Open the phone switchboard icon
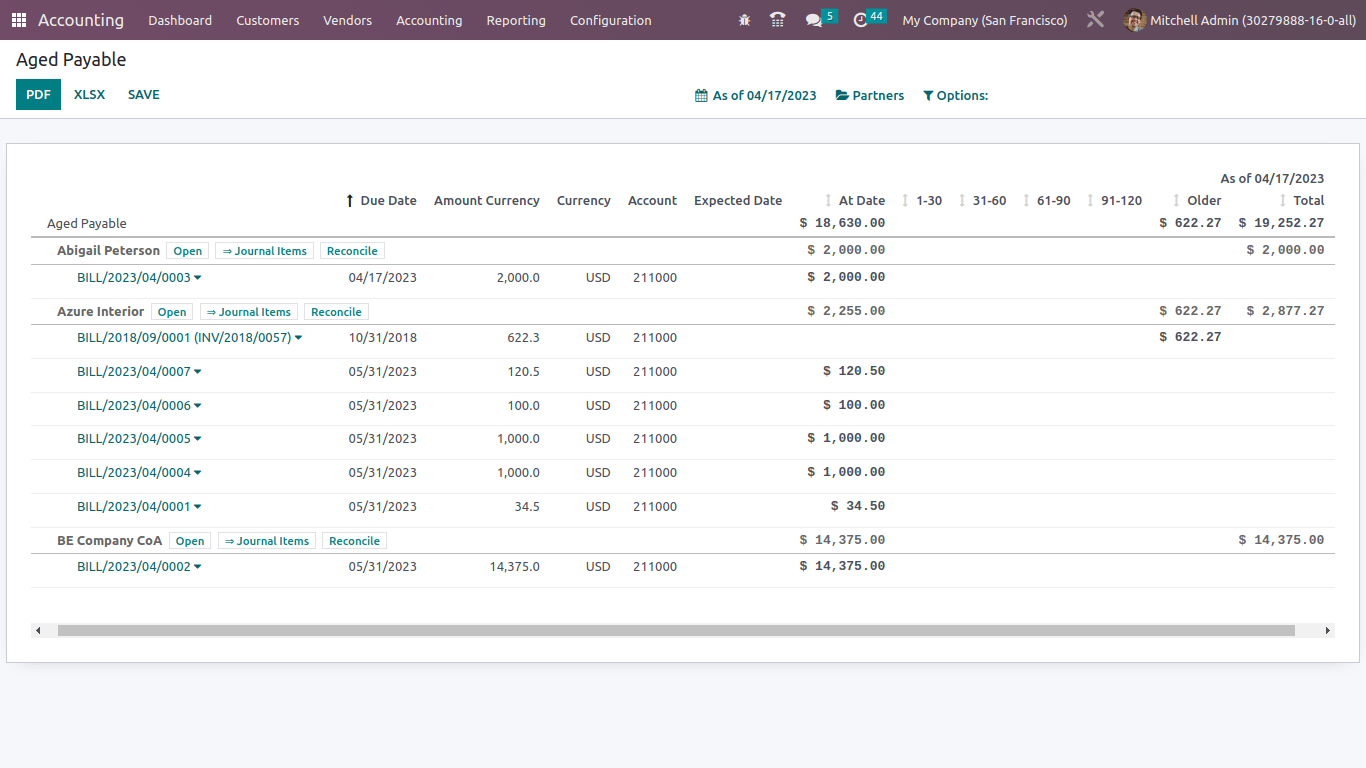 (x=778, y=20)
